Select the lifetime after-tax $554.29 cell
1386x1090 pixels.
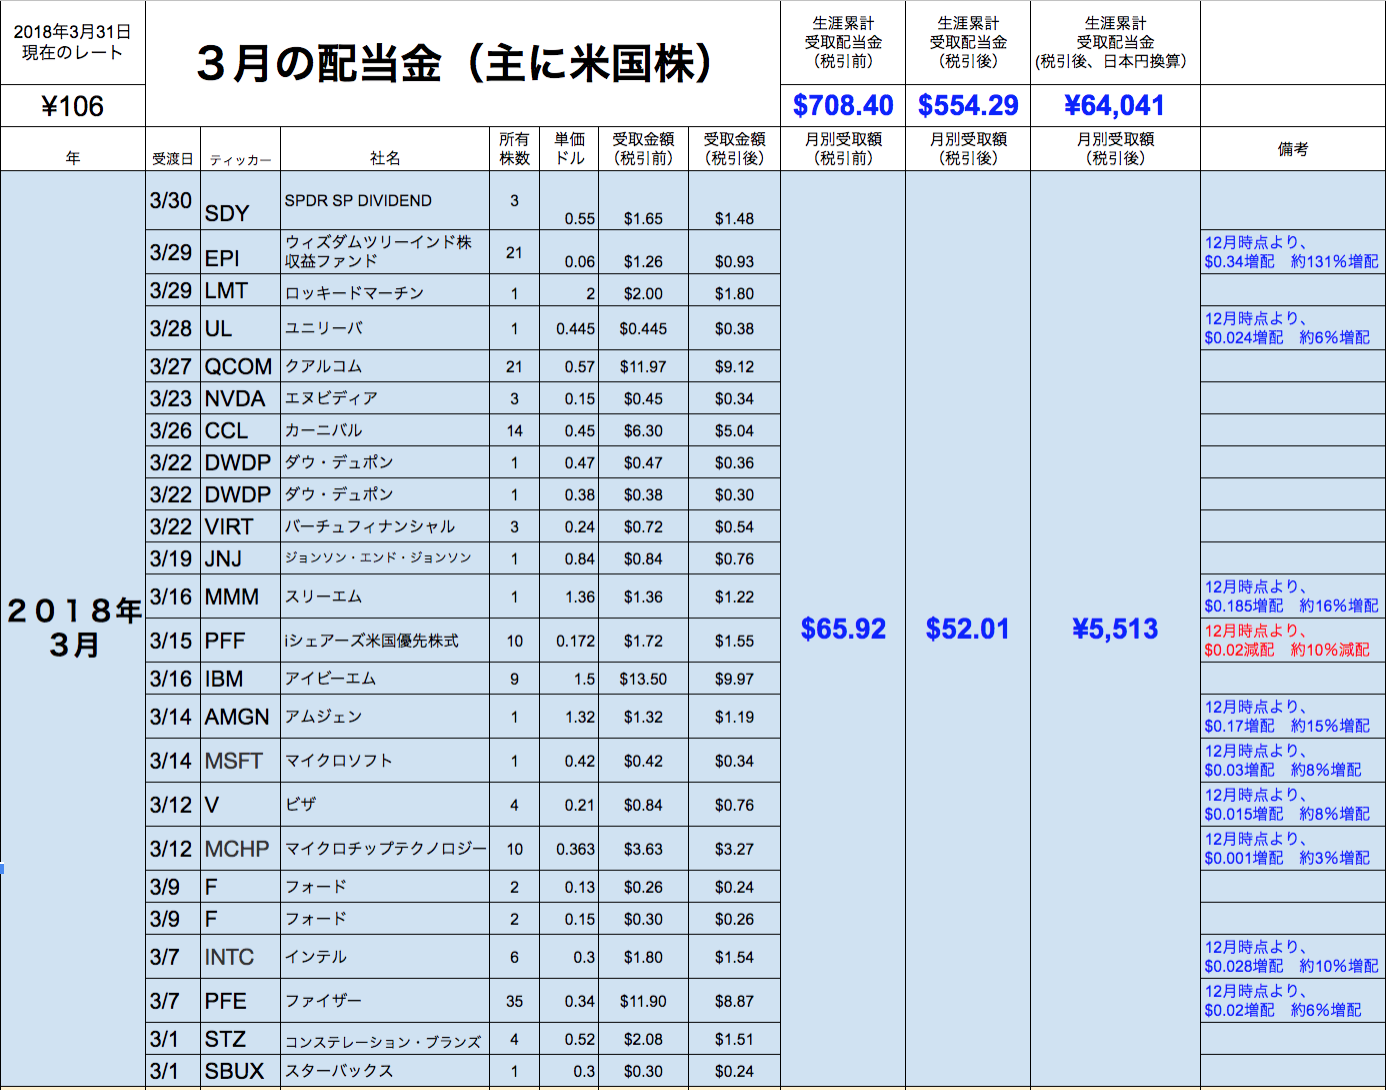(968, 106)
